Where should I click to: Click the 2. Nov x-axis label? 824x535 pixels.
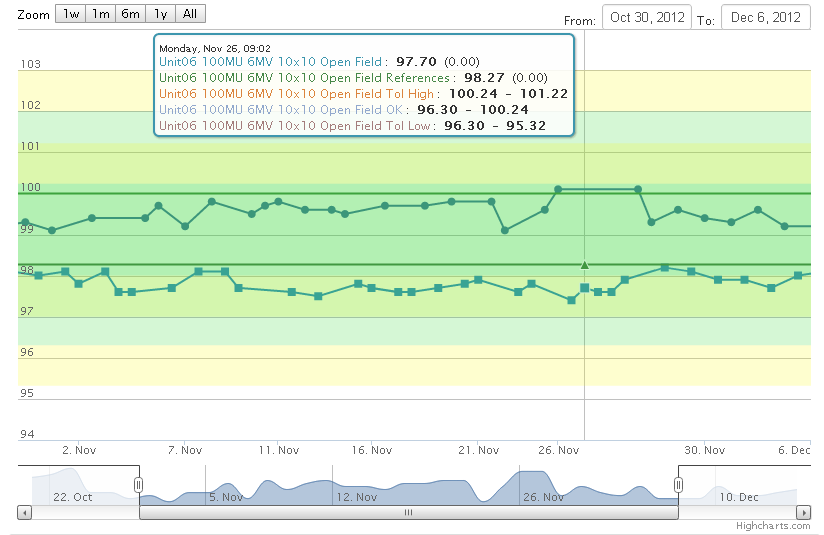(x=79, y=450)
